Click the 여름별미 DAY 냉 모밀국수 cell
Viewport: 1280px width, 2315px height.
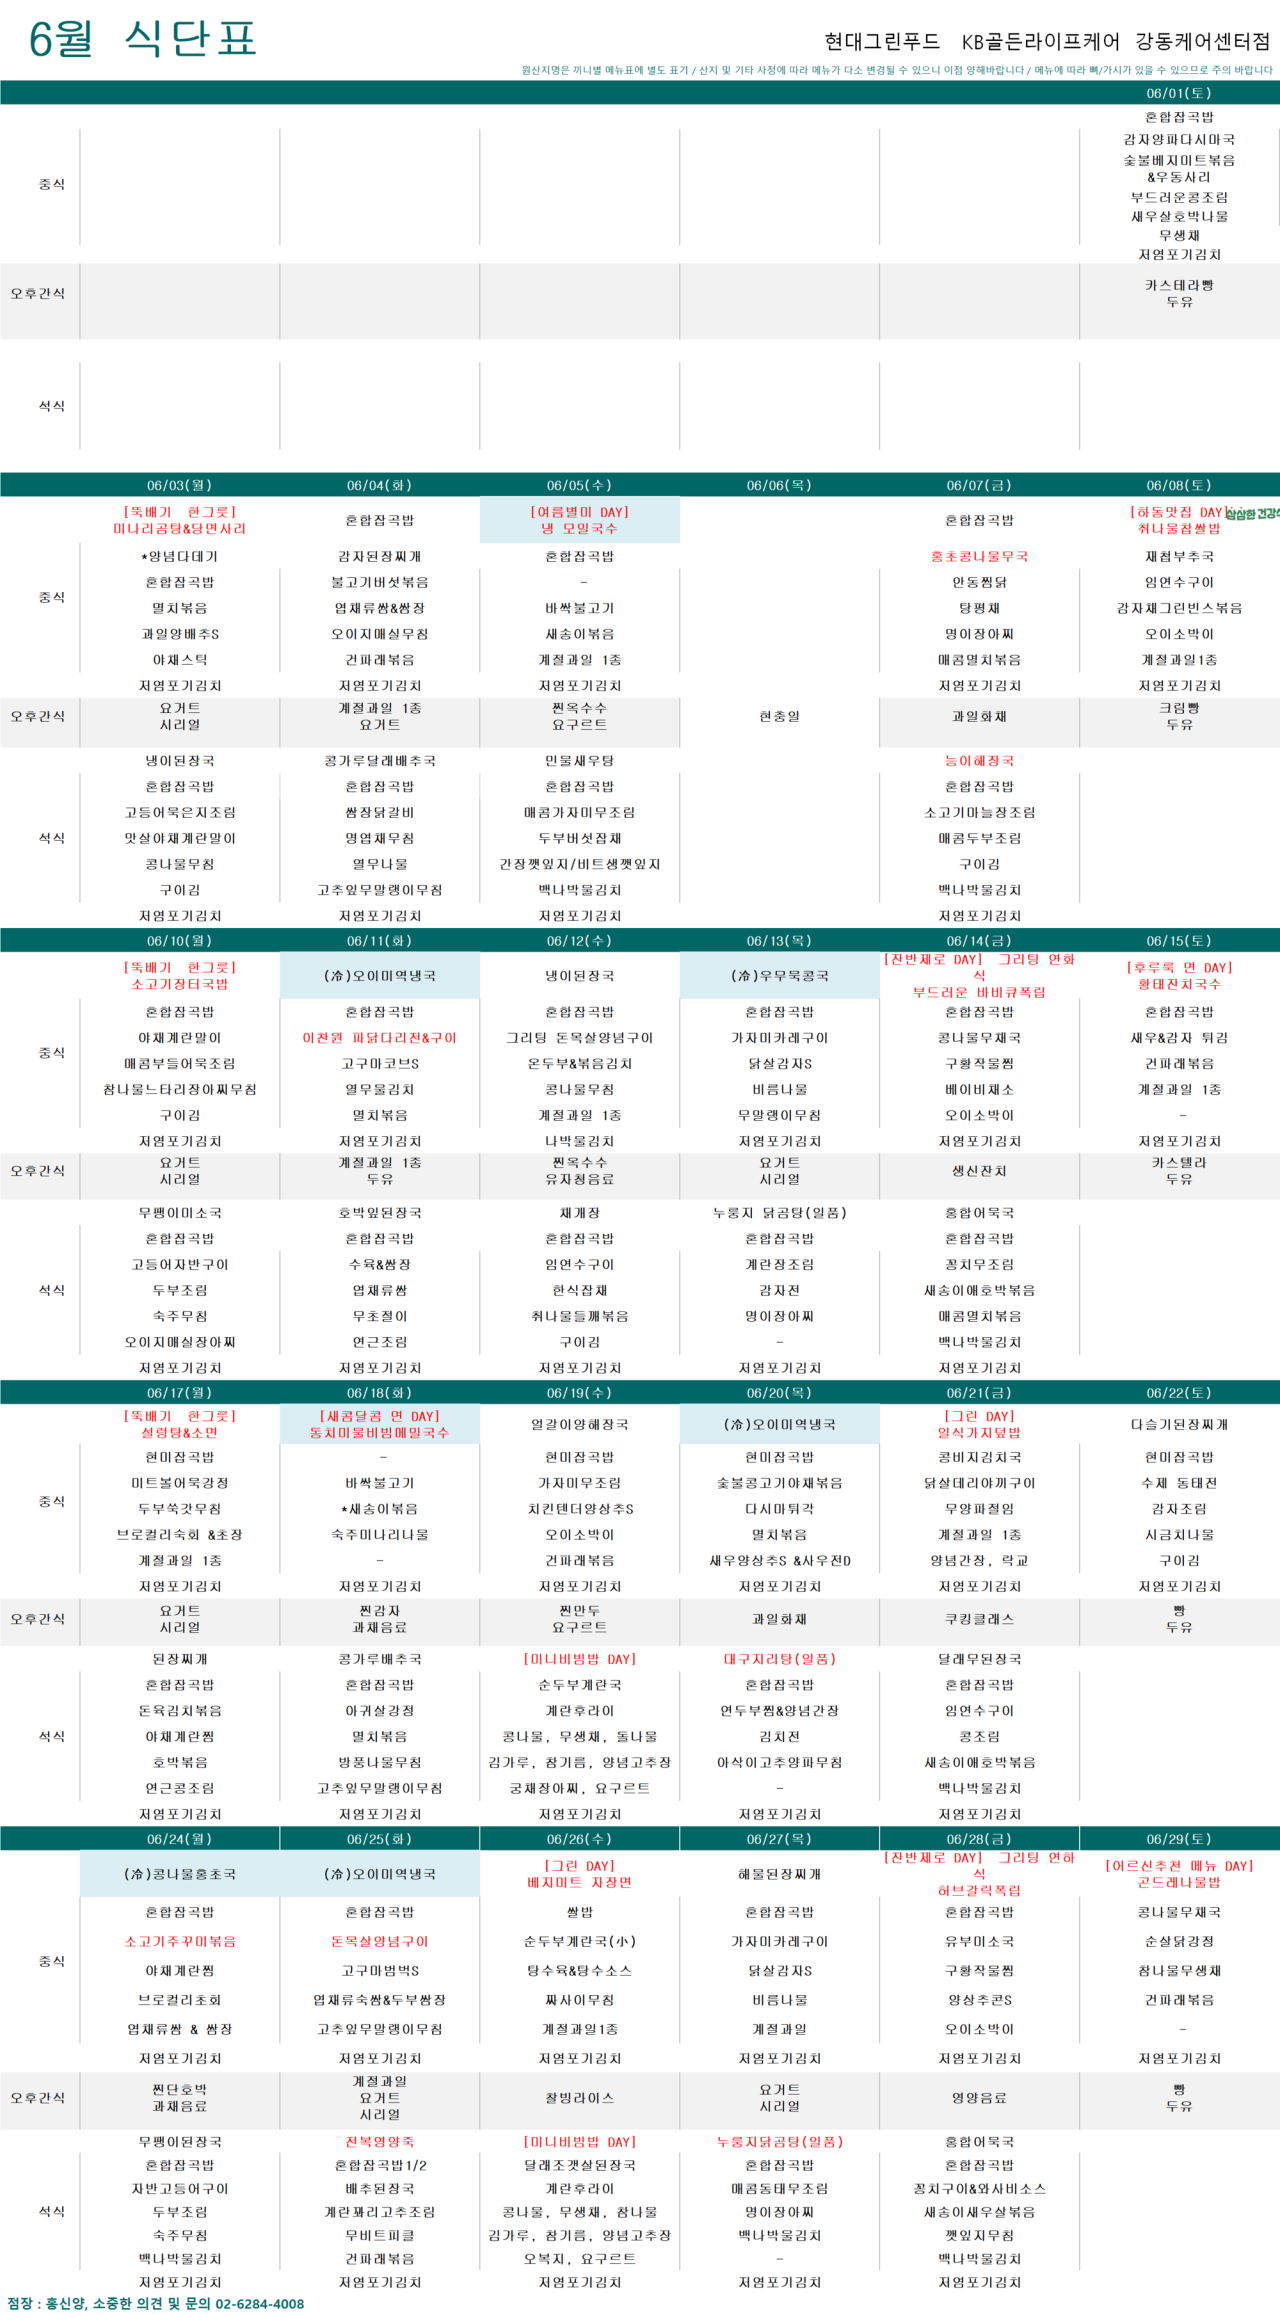pyautogui.click(x=579, y=520)
